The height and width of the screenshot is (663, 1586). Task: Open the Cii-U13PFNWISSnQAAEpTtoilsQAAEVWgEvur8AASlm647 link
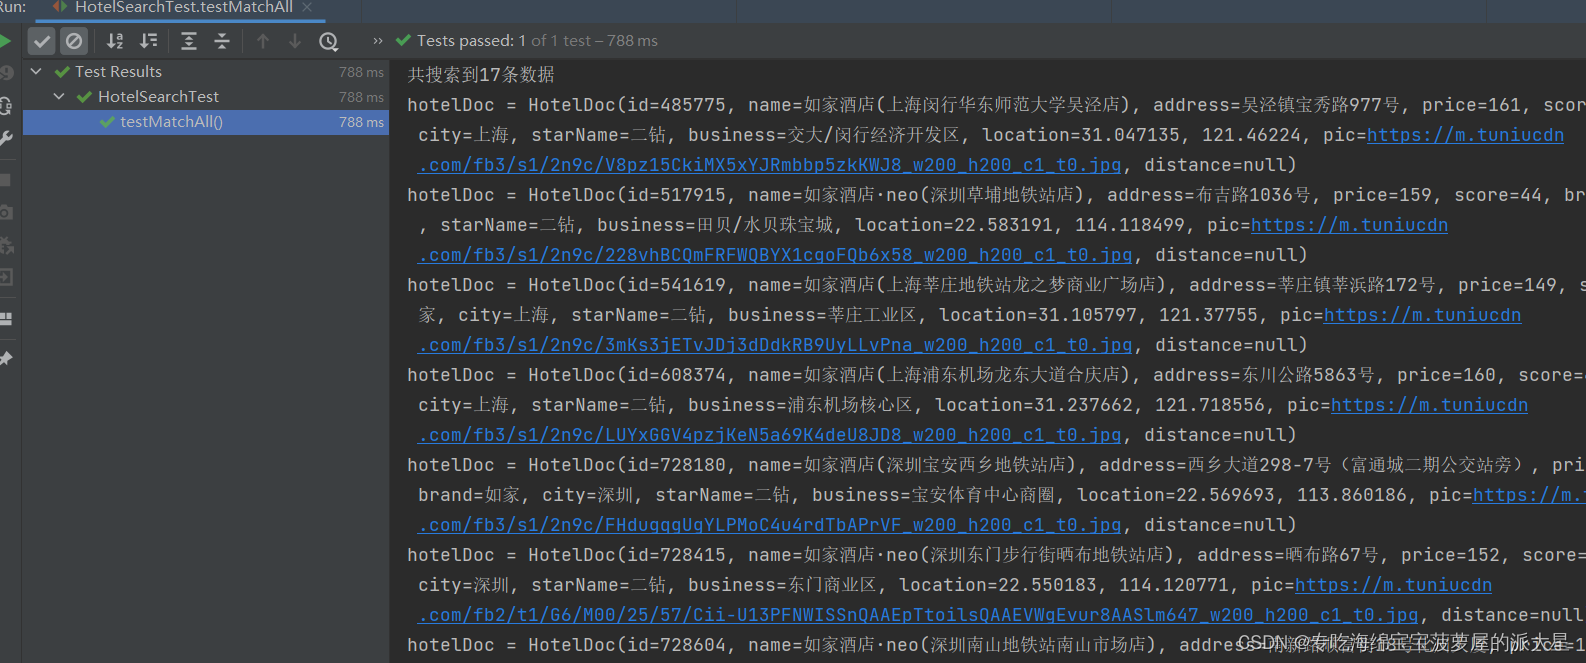pos(918,615)
